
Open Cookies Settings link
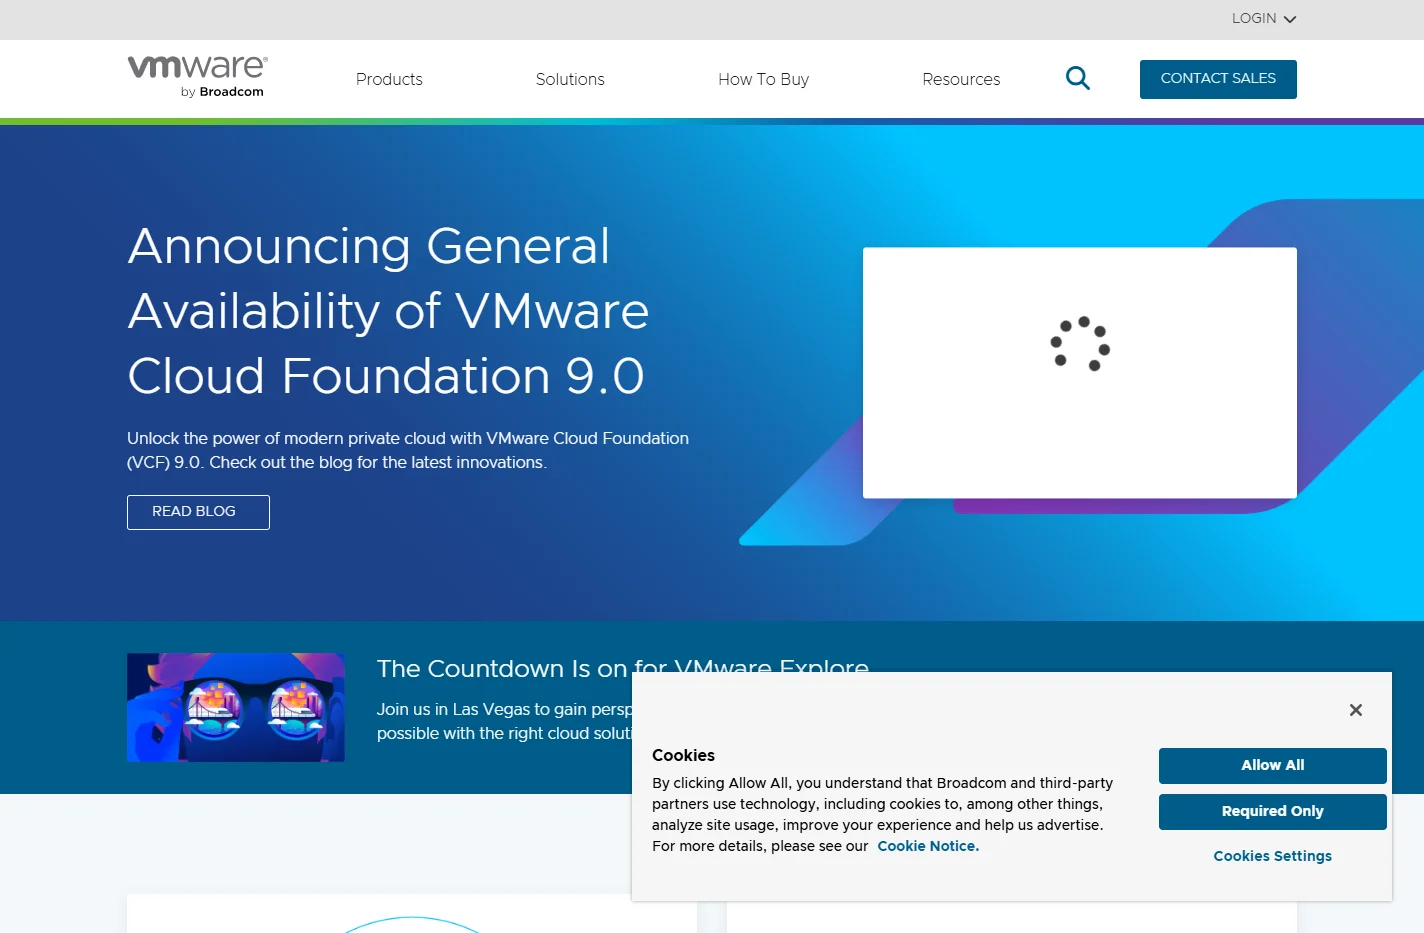click(x=1272, y=856)
